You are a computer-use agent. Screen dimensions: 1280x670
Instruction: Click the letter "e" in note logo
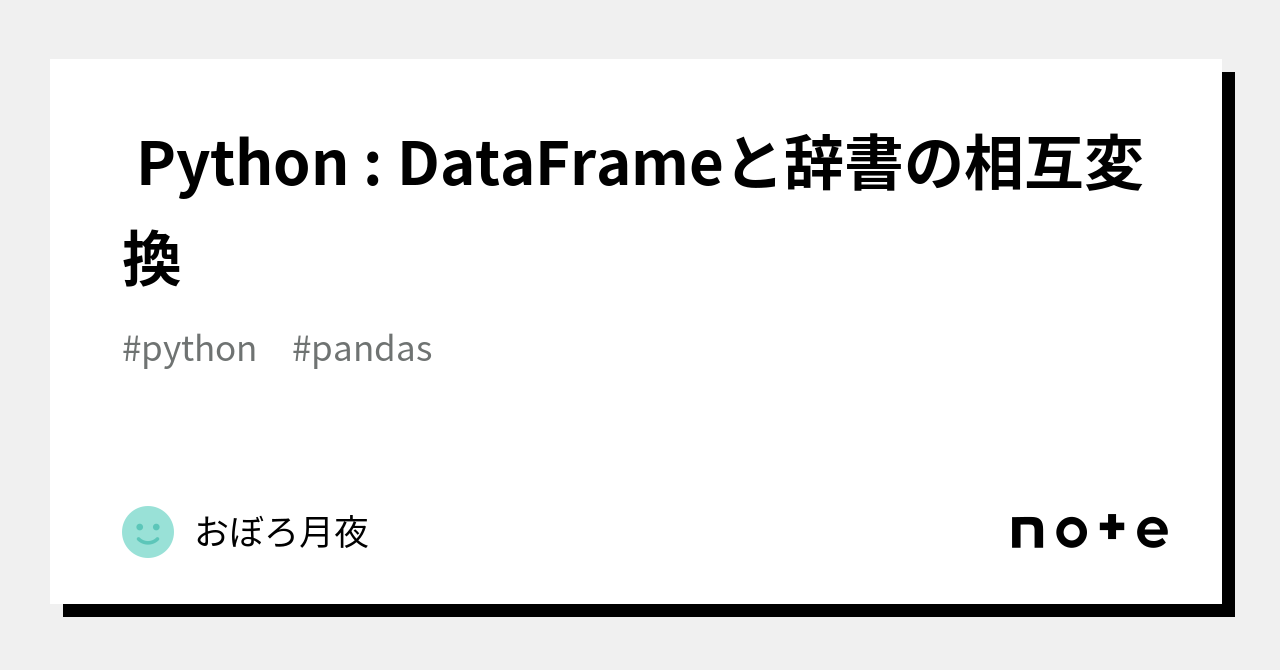click(x=1152, y=532)
